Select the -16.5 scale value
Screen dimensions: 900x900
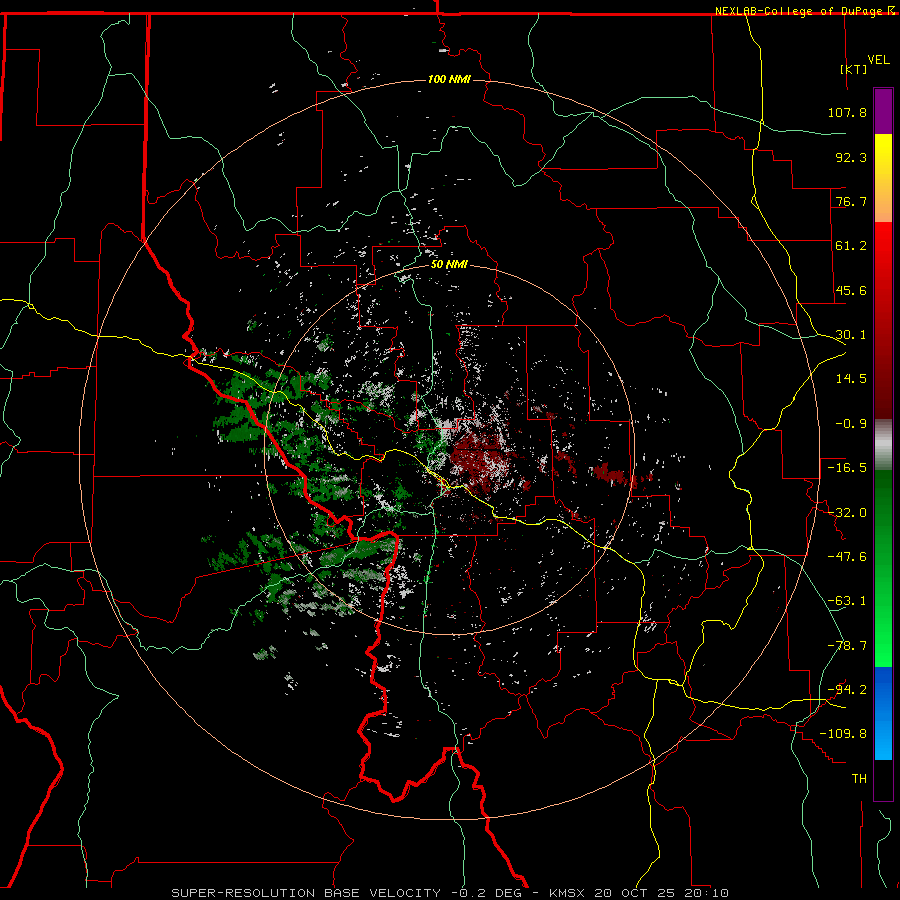tap(847, 468)
